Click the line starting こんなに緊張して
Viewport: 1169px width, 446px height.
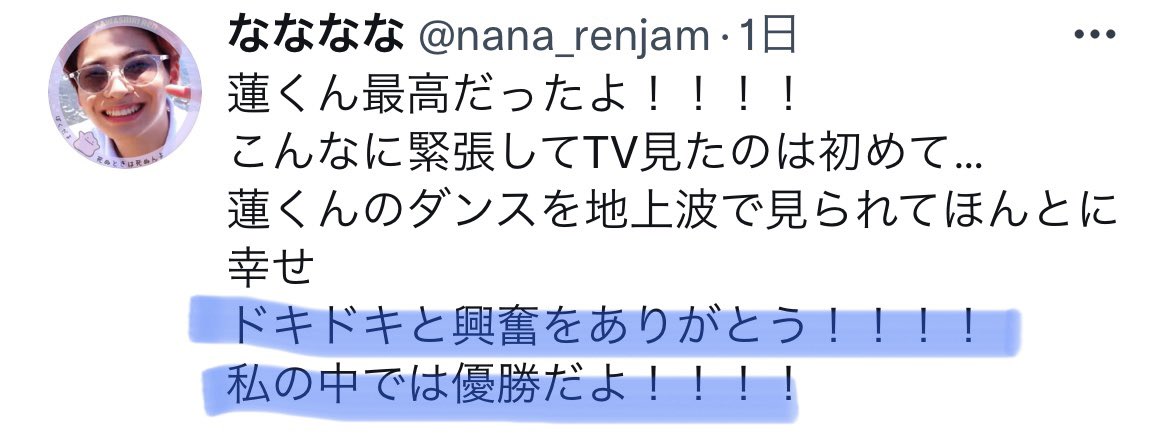[605, 155]
